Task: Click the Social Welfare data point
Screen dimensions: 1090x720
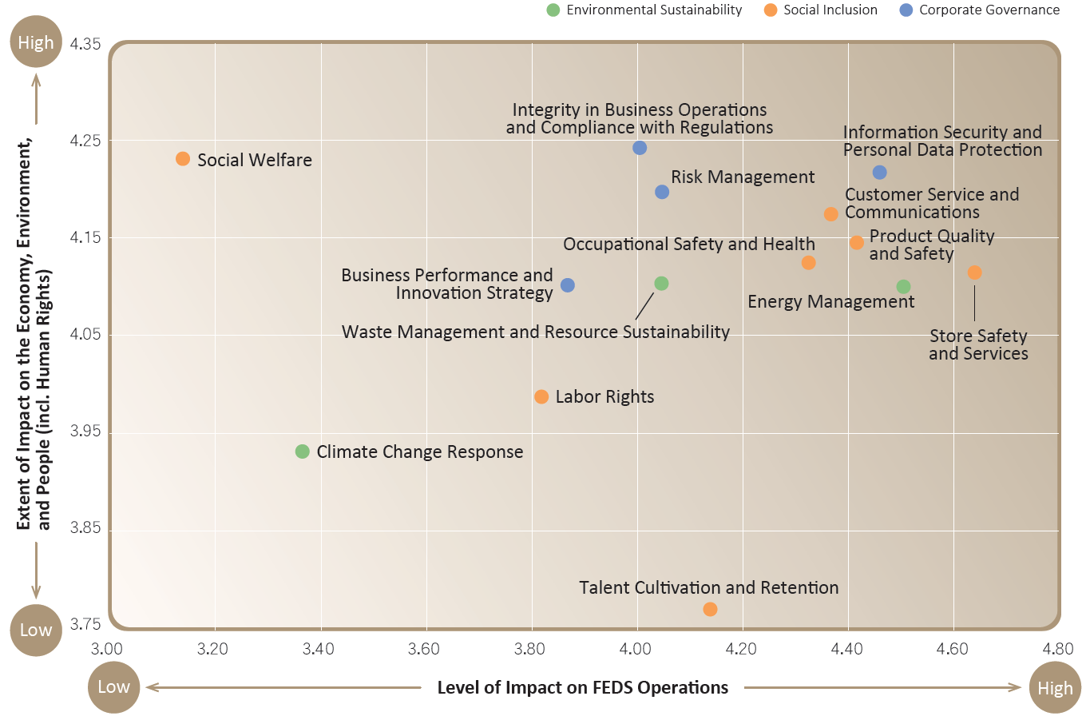Action: [x=183, y=159]
